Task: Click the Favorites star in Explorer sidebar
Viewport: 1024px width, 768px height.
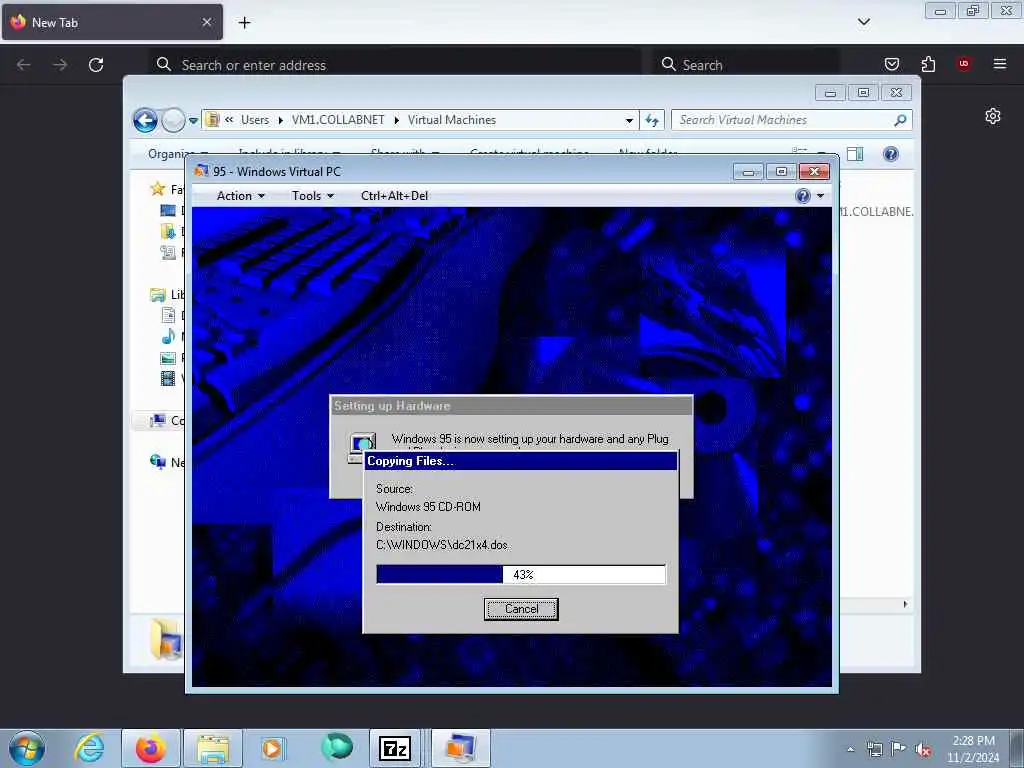Action: click(x=157, y=189)
